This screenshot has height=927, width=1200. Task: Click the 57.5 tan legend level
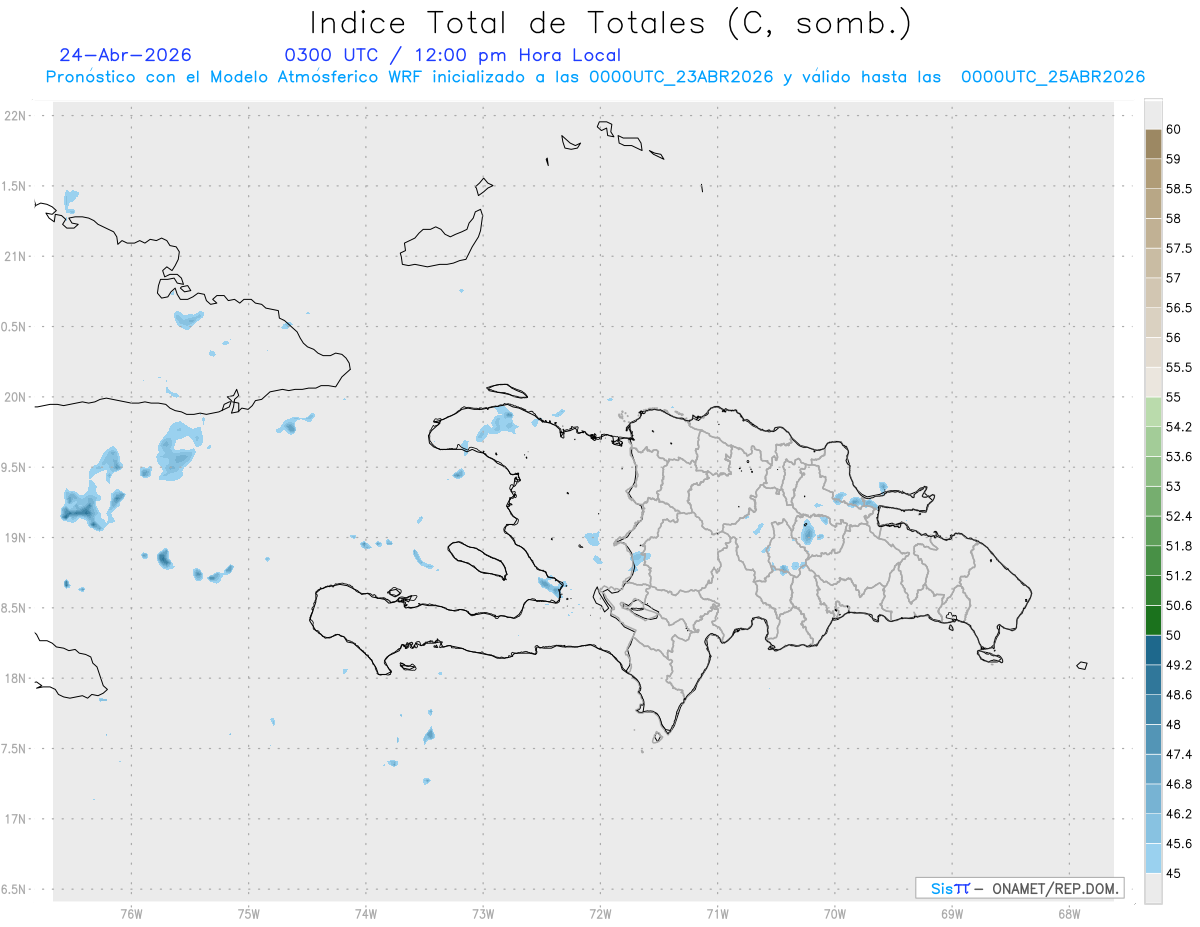point(1153,233)
